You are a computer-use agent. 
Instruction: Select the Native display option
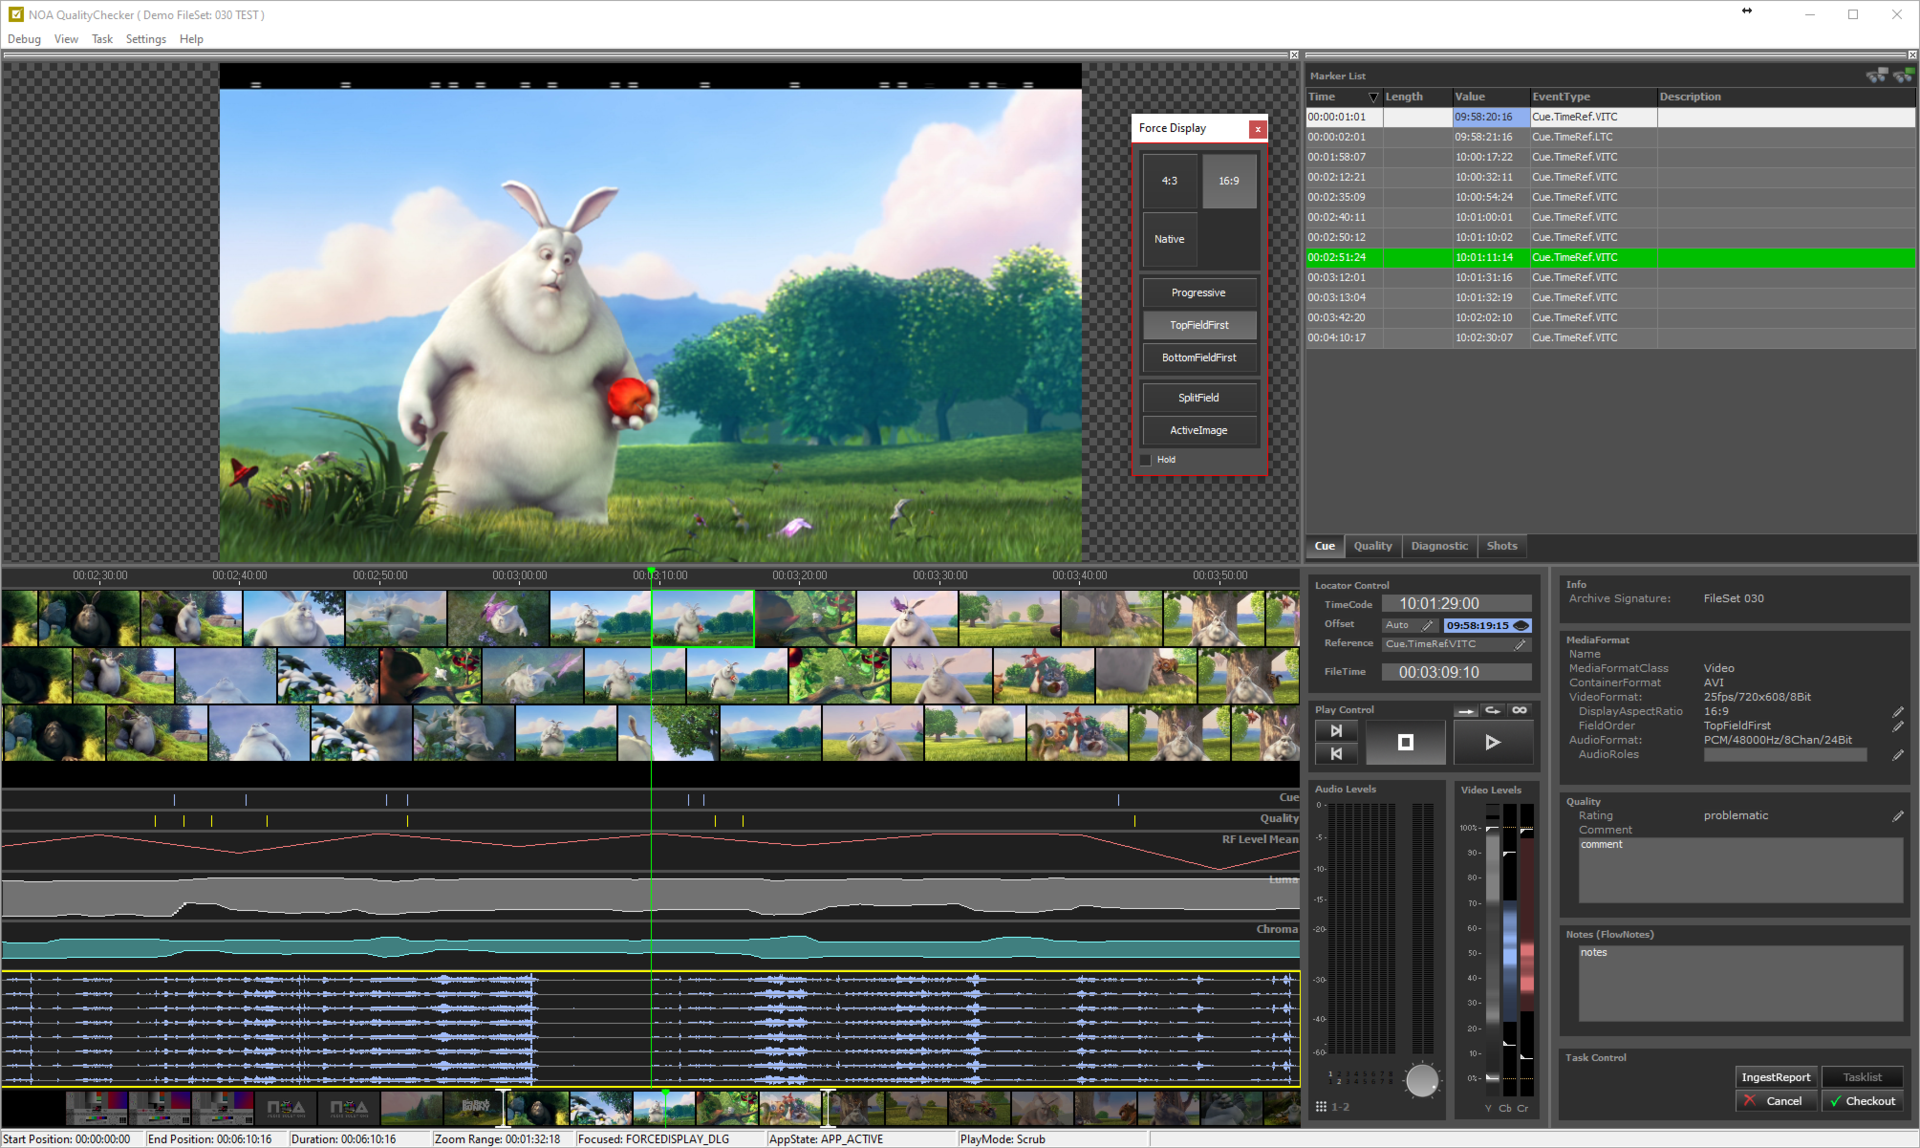click(1169, 239)
